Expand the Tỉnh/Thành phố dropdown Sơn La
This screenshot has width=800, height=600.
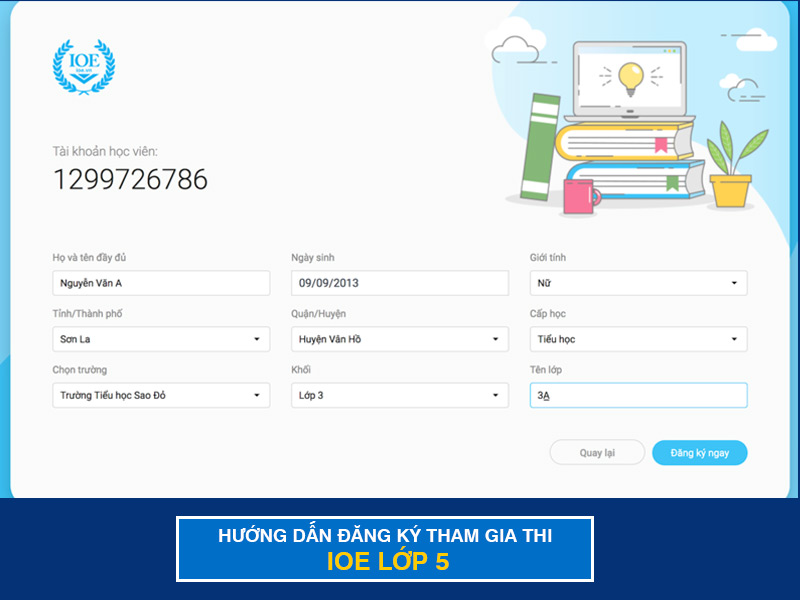(161, 339)
